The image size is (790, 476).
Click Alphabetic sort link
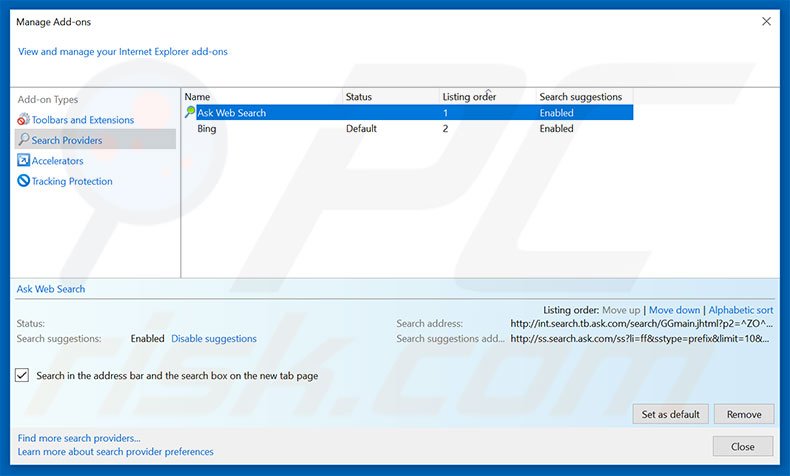click(x=741, y=310)
